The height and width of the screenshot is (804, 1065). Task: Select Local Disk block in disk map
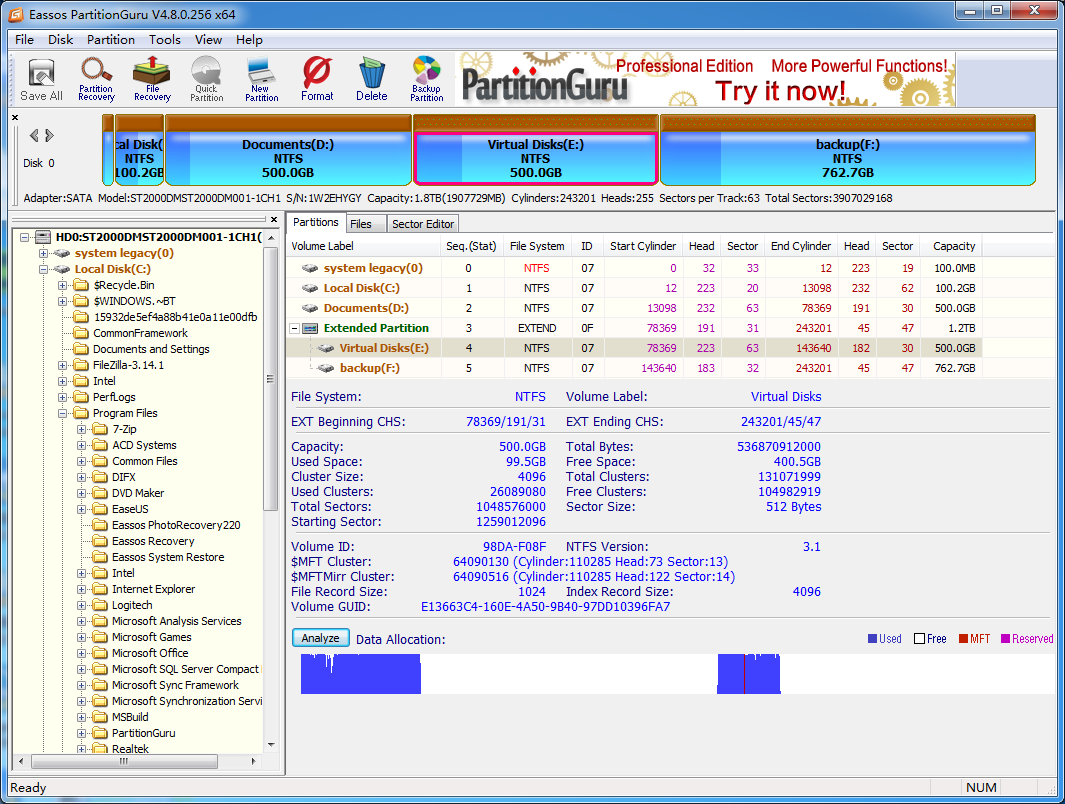(139, 150)
